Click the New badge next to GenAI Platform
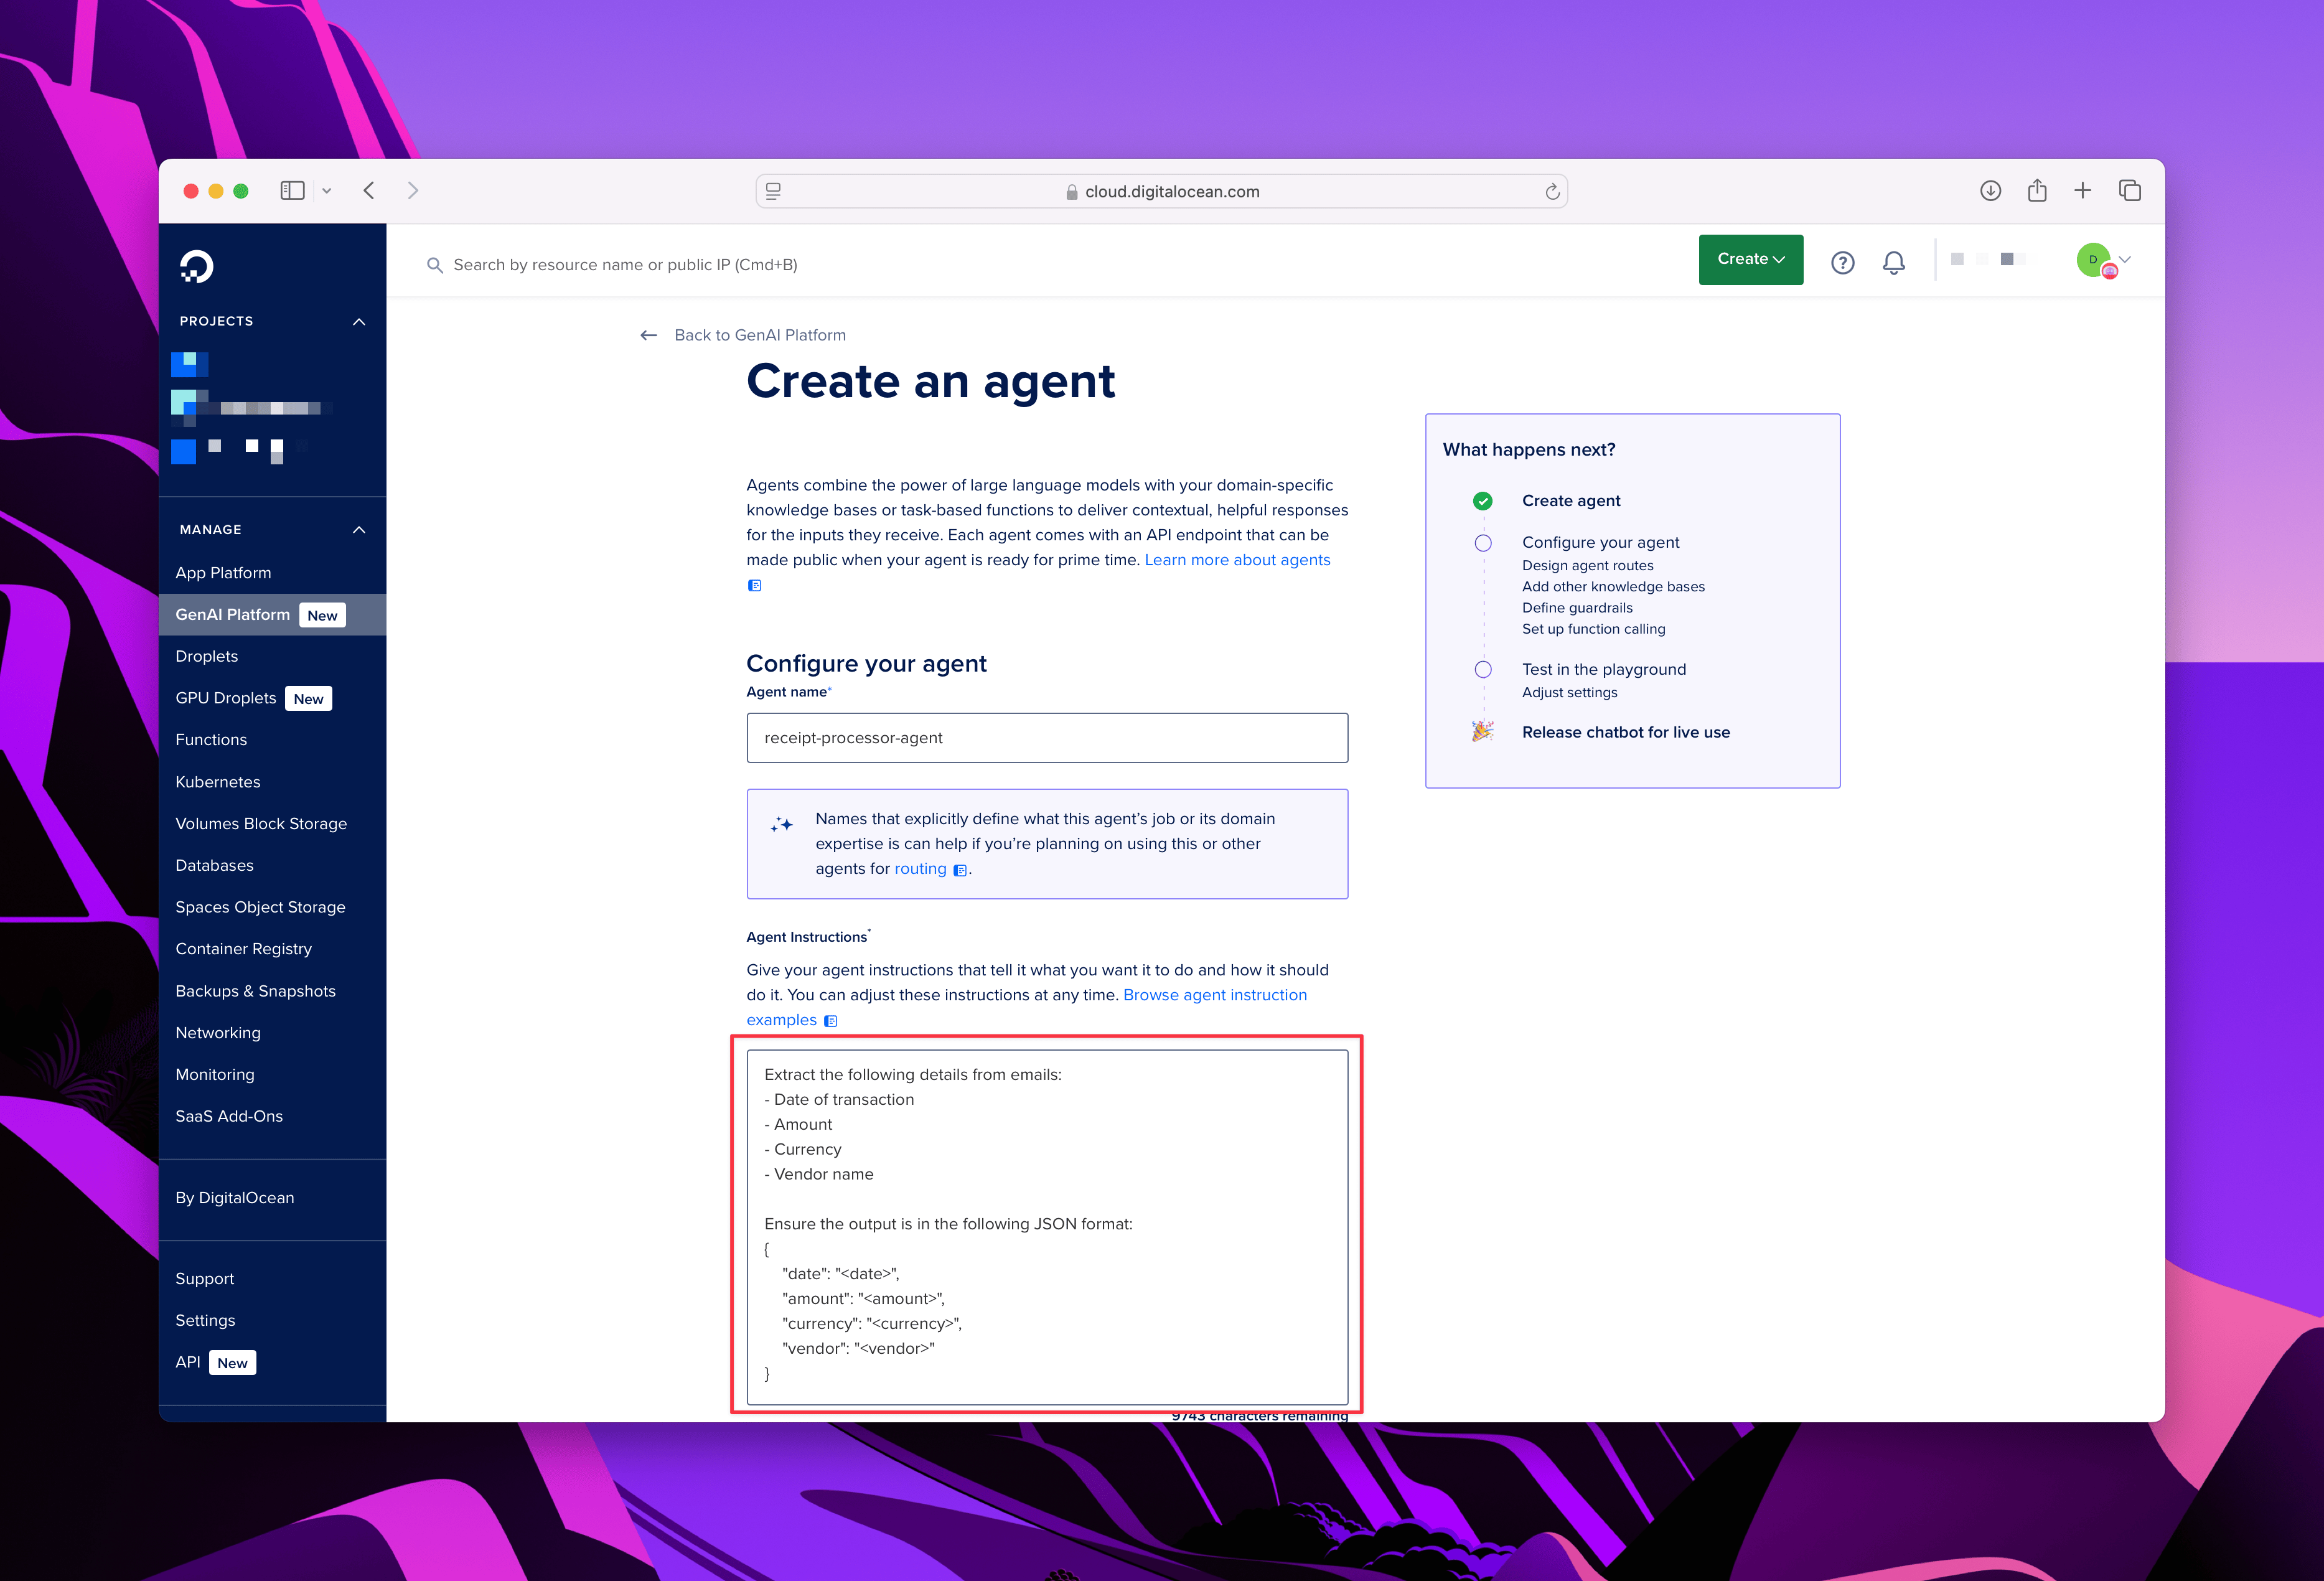This screenshot has height=1581, width=2324. pos(322,615)
